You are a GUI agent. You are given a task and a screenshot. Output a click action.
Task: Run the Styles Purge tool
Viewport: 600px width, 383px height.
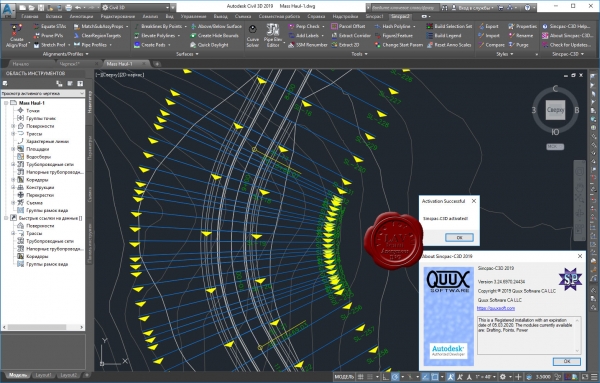[x=518, y=45]
